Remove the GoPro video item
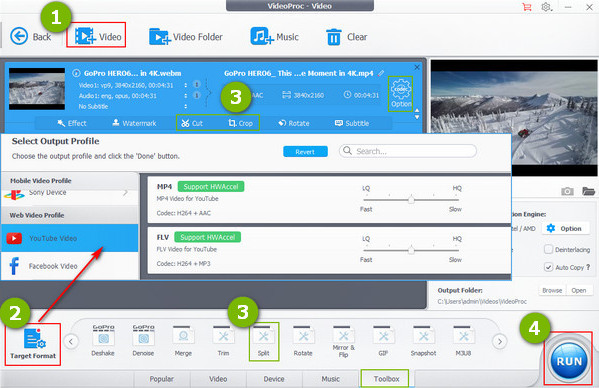 pyautogui.click(x=417, y=67)
